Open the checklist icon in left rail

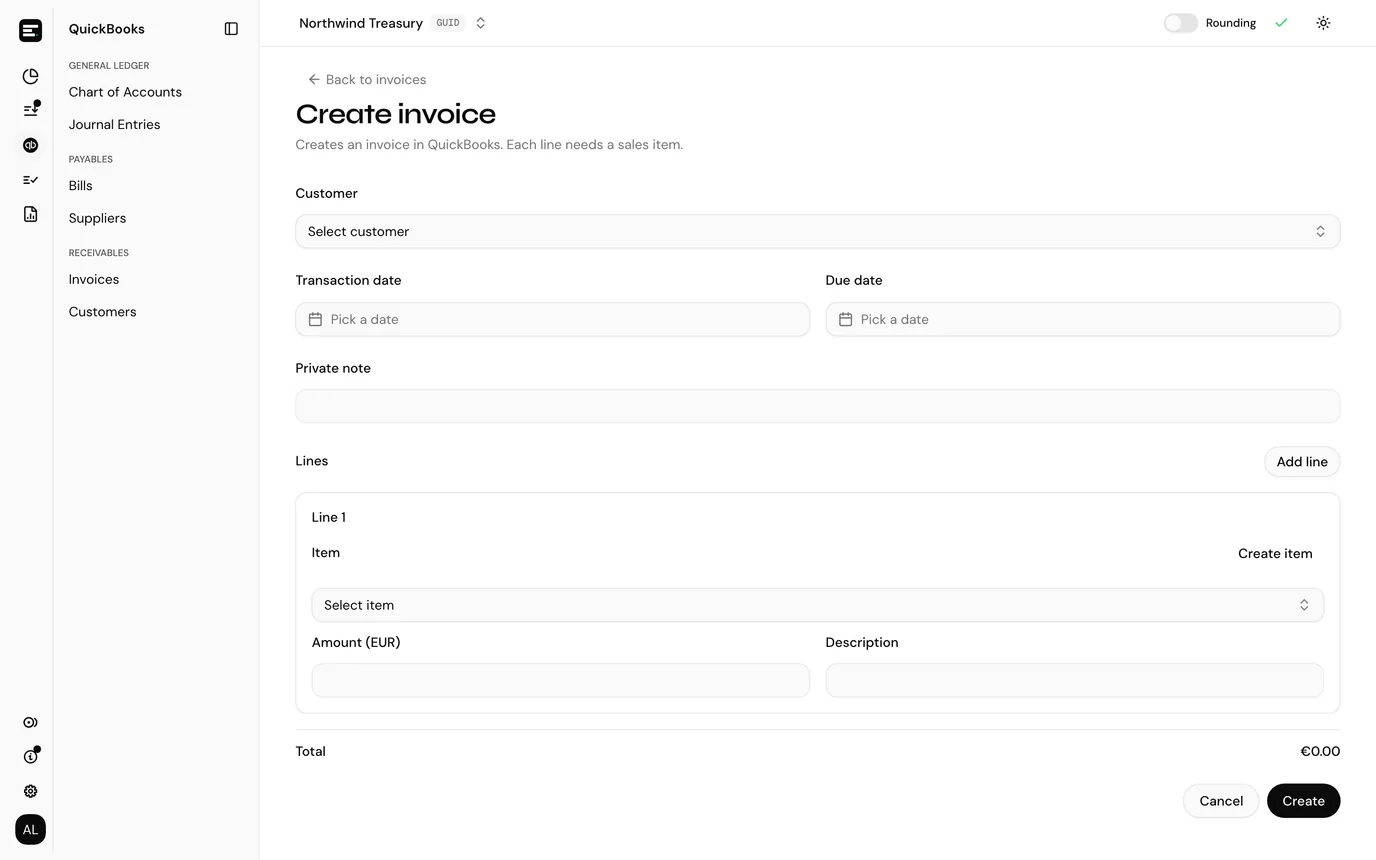pos(30,180)
